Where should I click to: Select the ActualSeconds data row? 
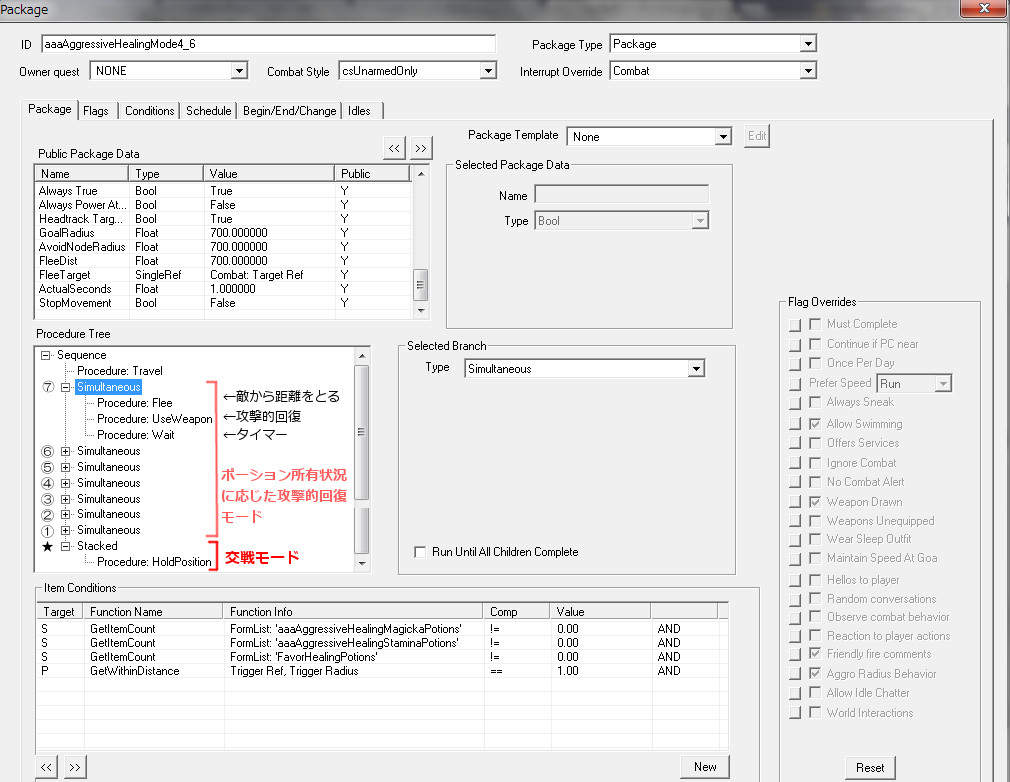[x=224, y=289]
